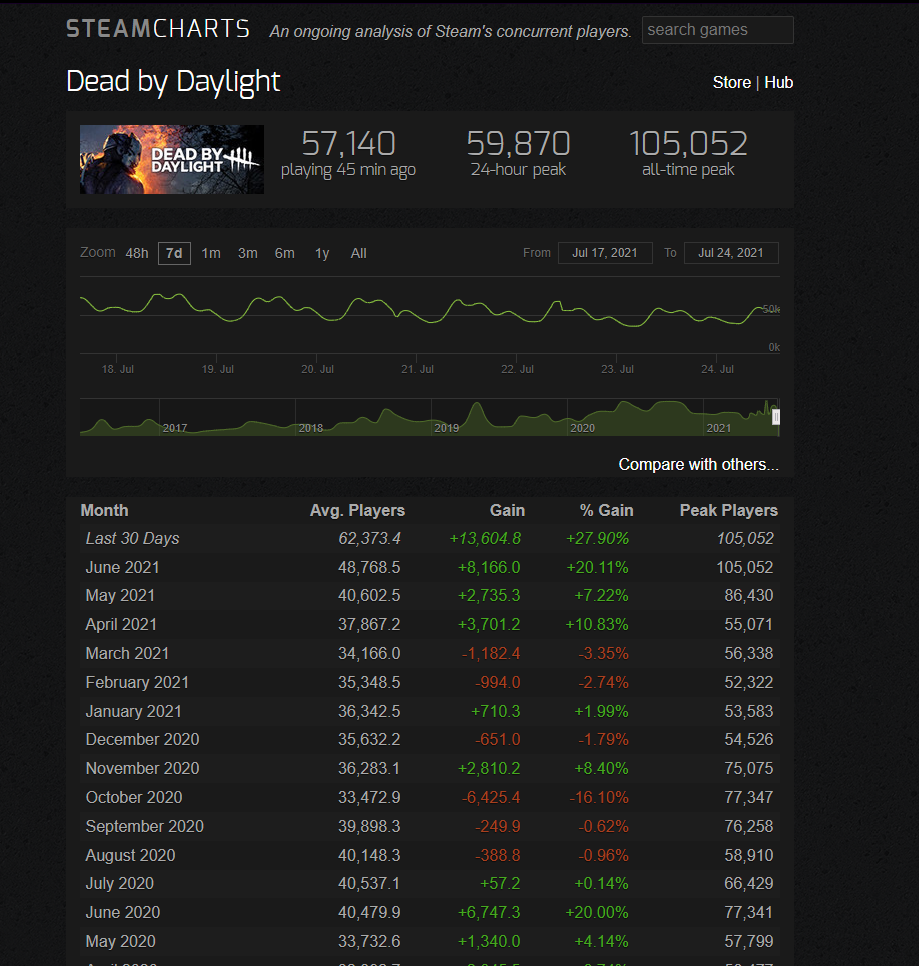Grab the navigator right range handle

tap(776, 417)
